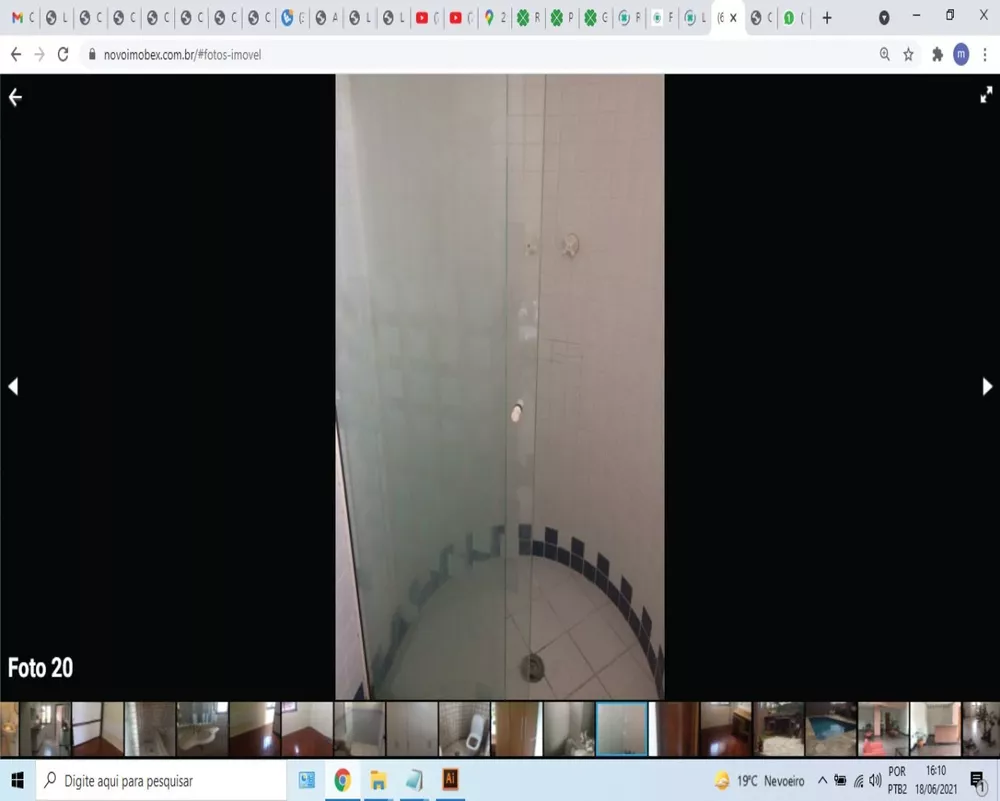1000x801 pixels.
Task: Open the battery power tray icon
Action: (841, 781)
